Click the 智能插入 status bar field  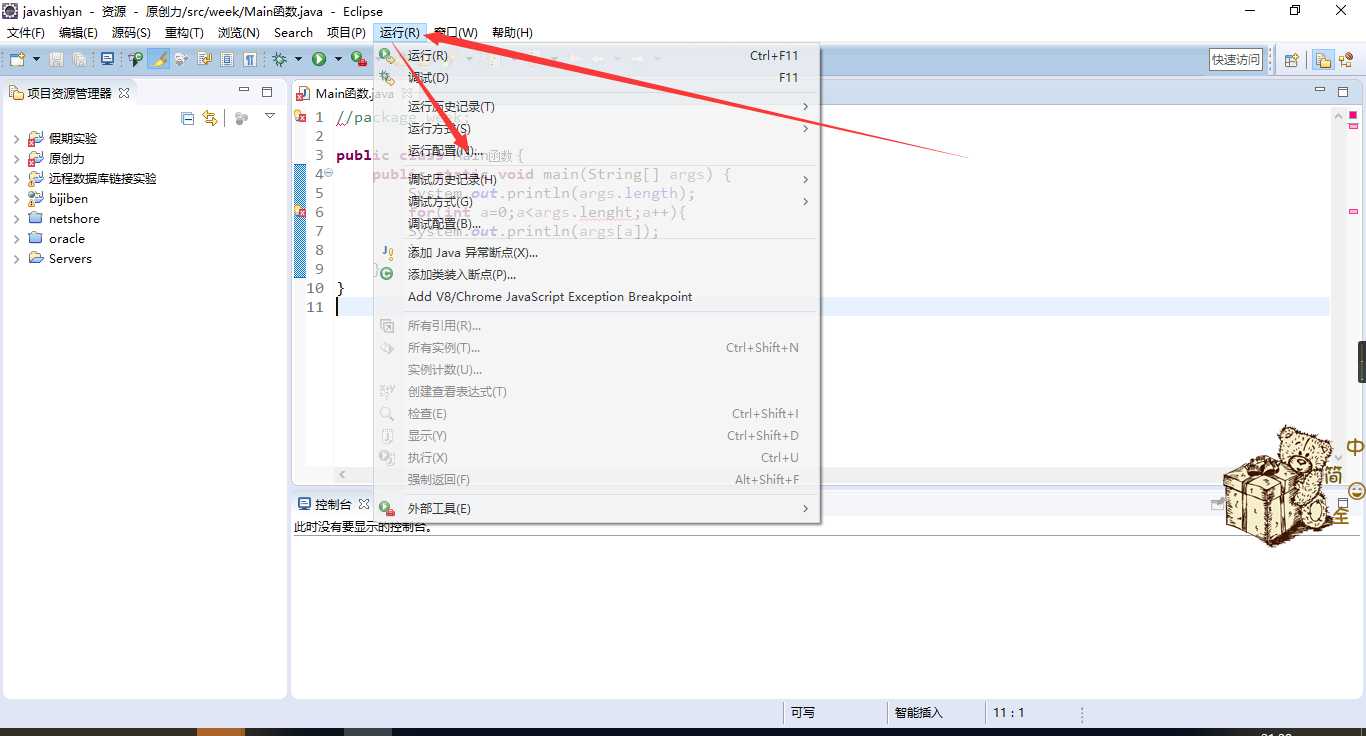918,713
